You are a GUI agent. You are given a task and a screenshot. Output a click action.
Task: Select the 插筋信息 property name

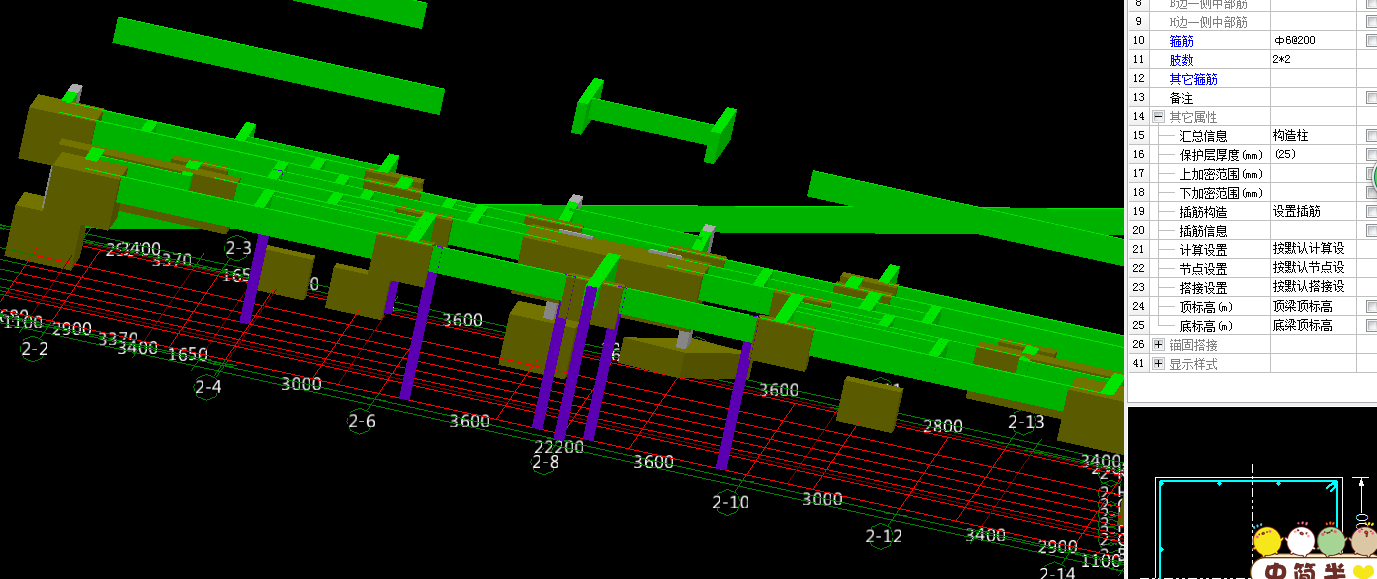[1203, 230]
